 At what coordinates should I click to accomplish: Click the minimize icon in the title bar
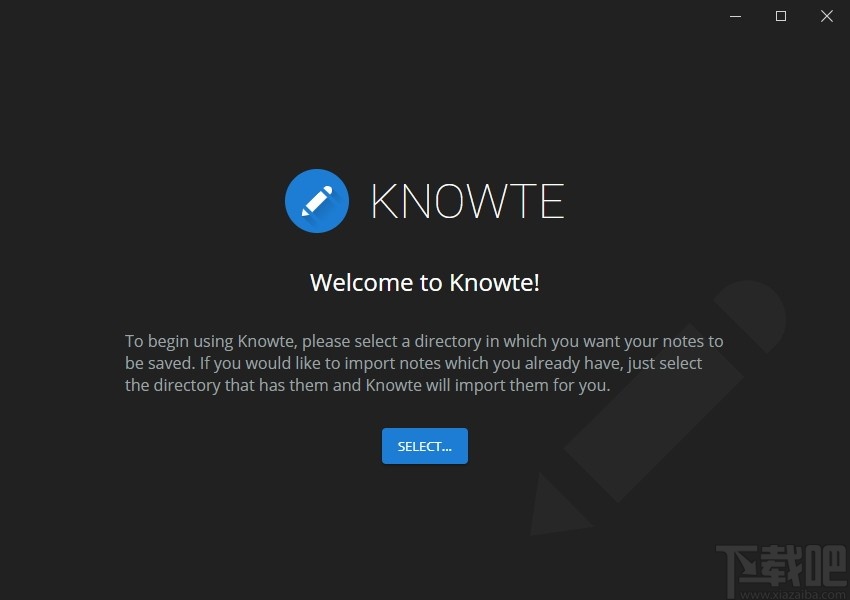coord(735,16)
